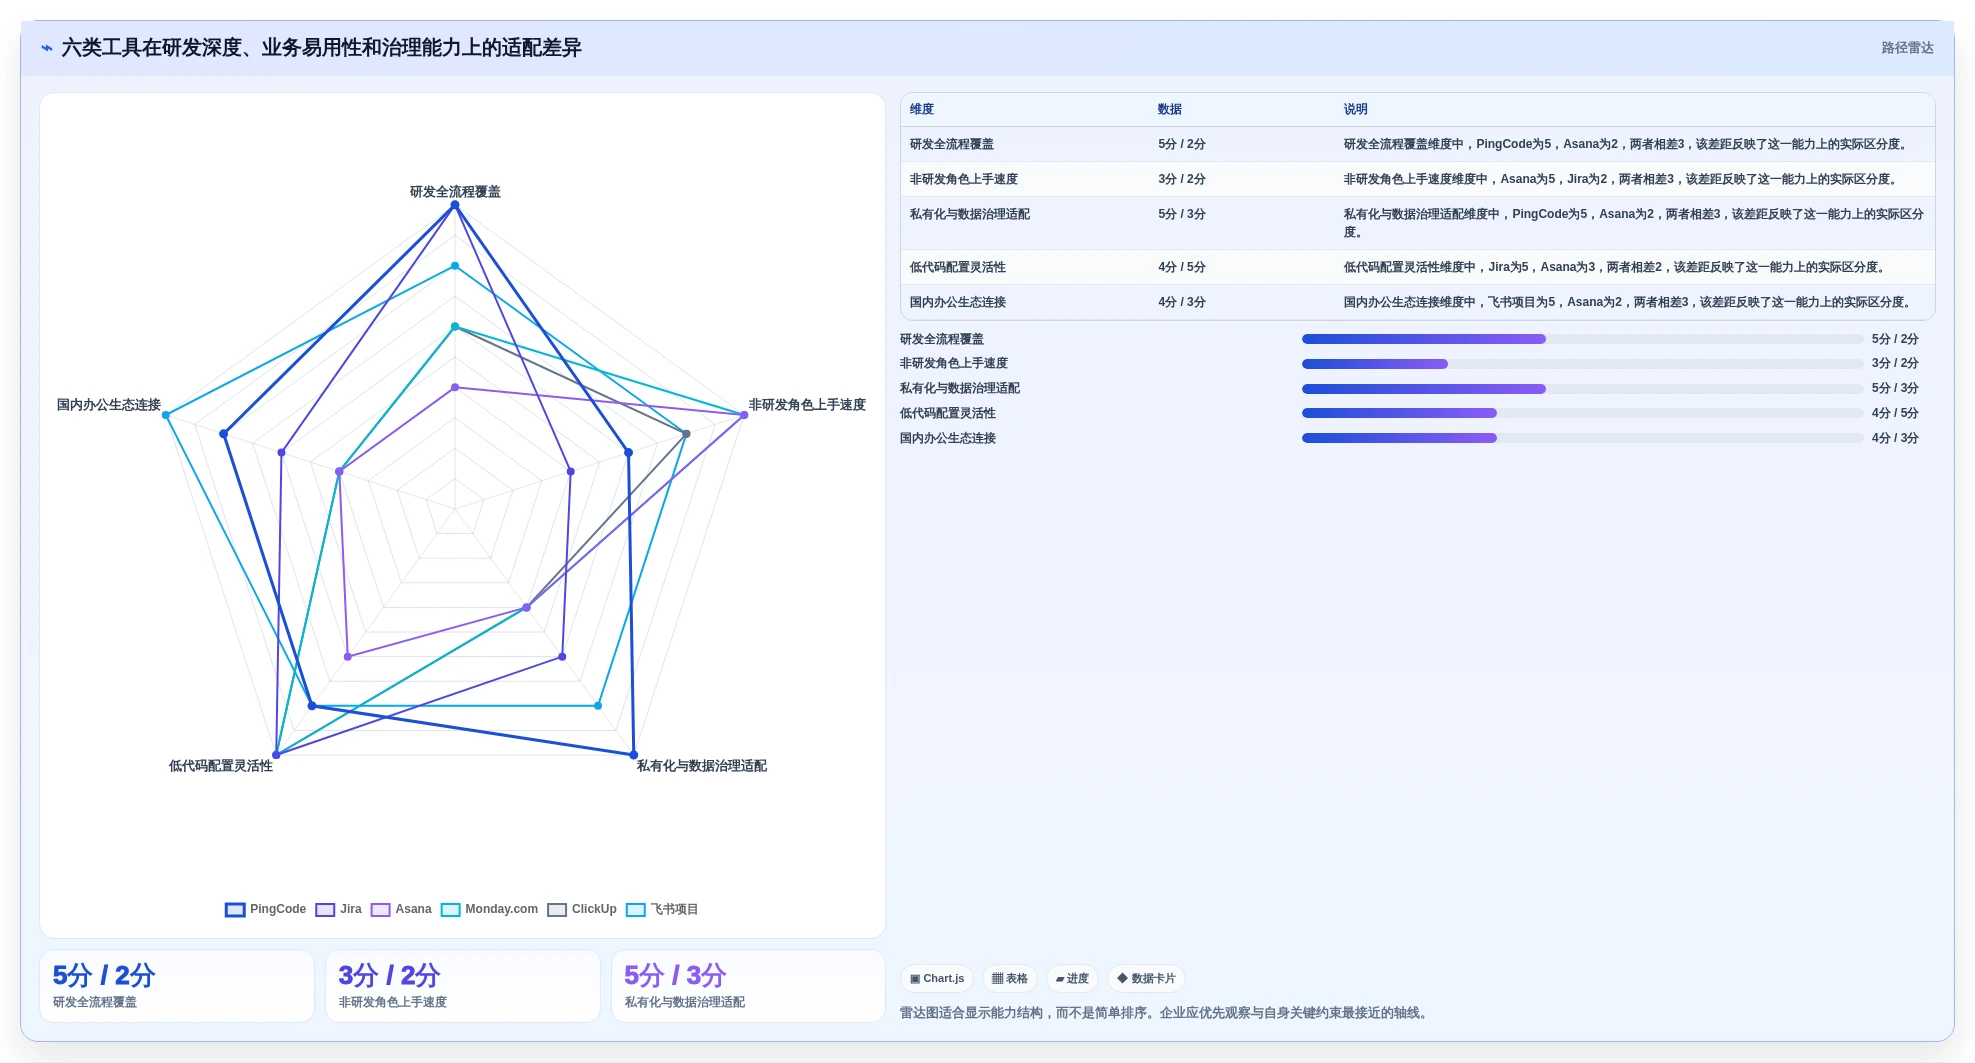Toggle the Asana legend swatch
This screenshot has width=1975, height=1063.
tap(380, 910)
